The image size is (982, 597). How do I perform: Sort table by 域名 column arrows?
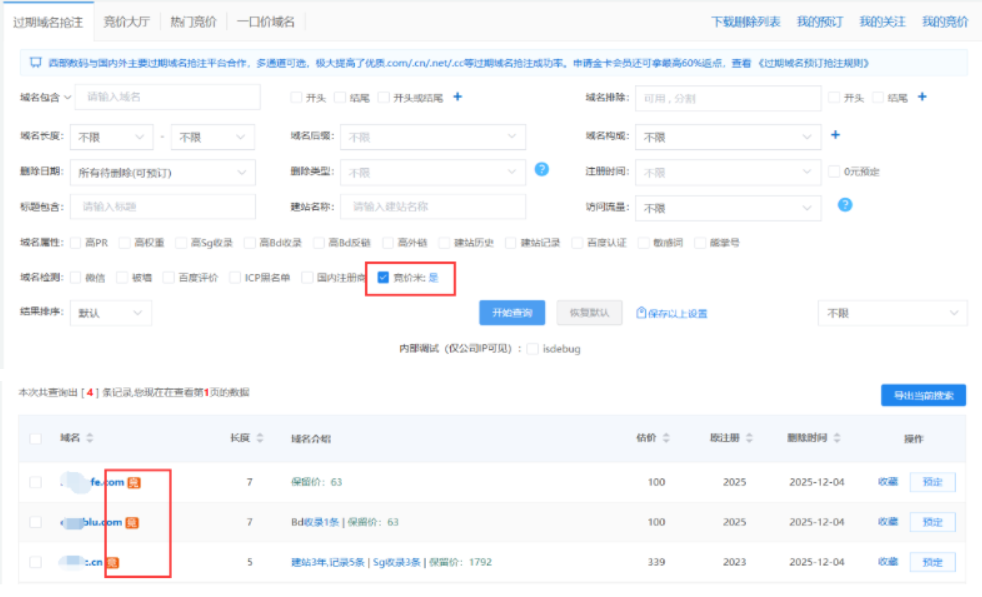point(90,438)
